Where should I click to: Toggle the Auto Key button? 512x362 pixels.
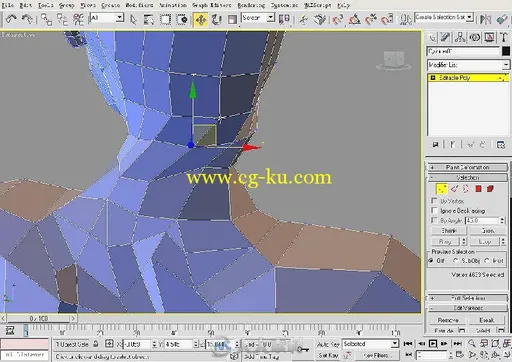click(328, 344)
